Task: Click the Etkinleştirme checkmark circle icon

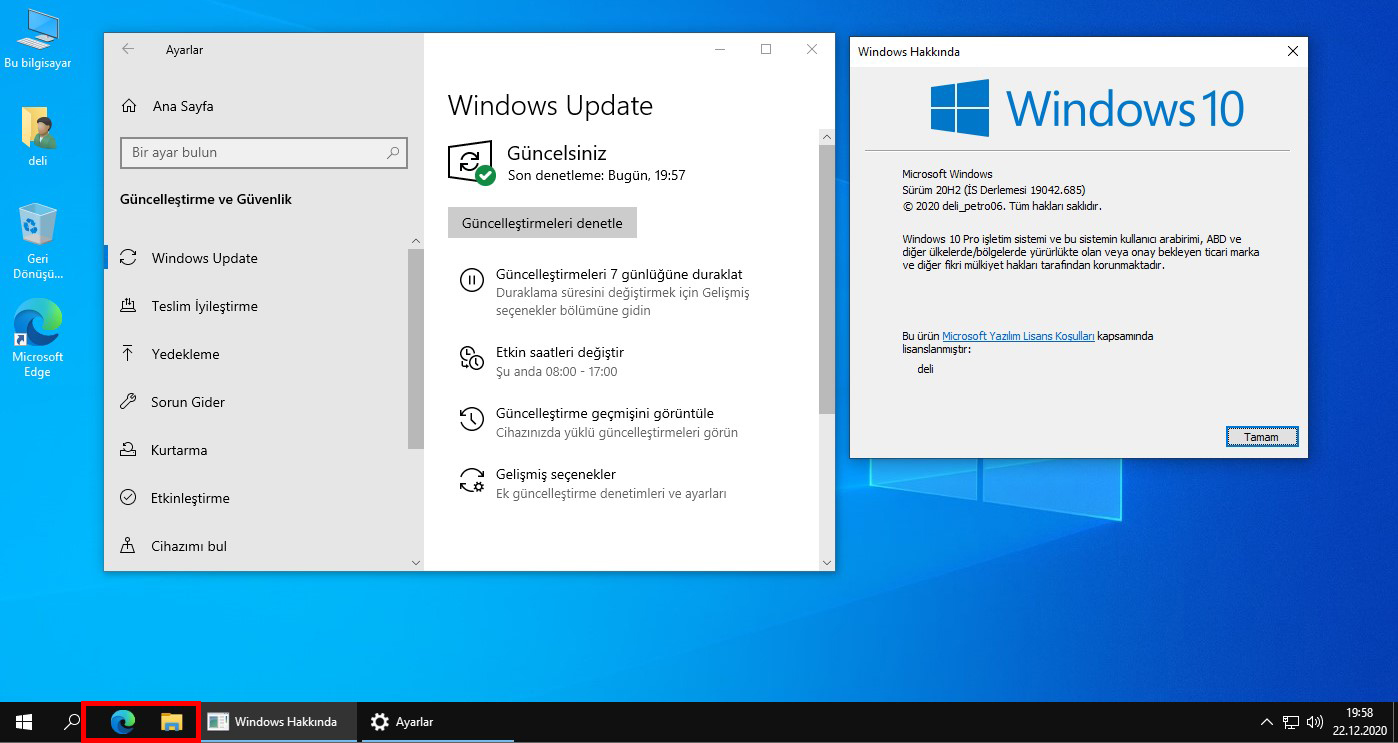Action: click(128, 498)
